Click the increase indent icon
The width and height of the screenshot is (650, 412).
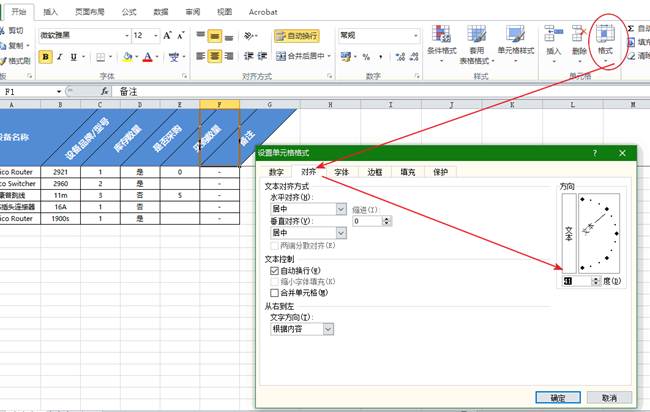click(x=262, y=56)
